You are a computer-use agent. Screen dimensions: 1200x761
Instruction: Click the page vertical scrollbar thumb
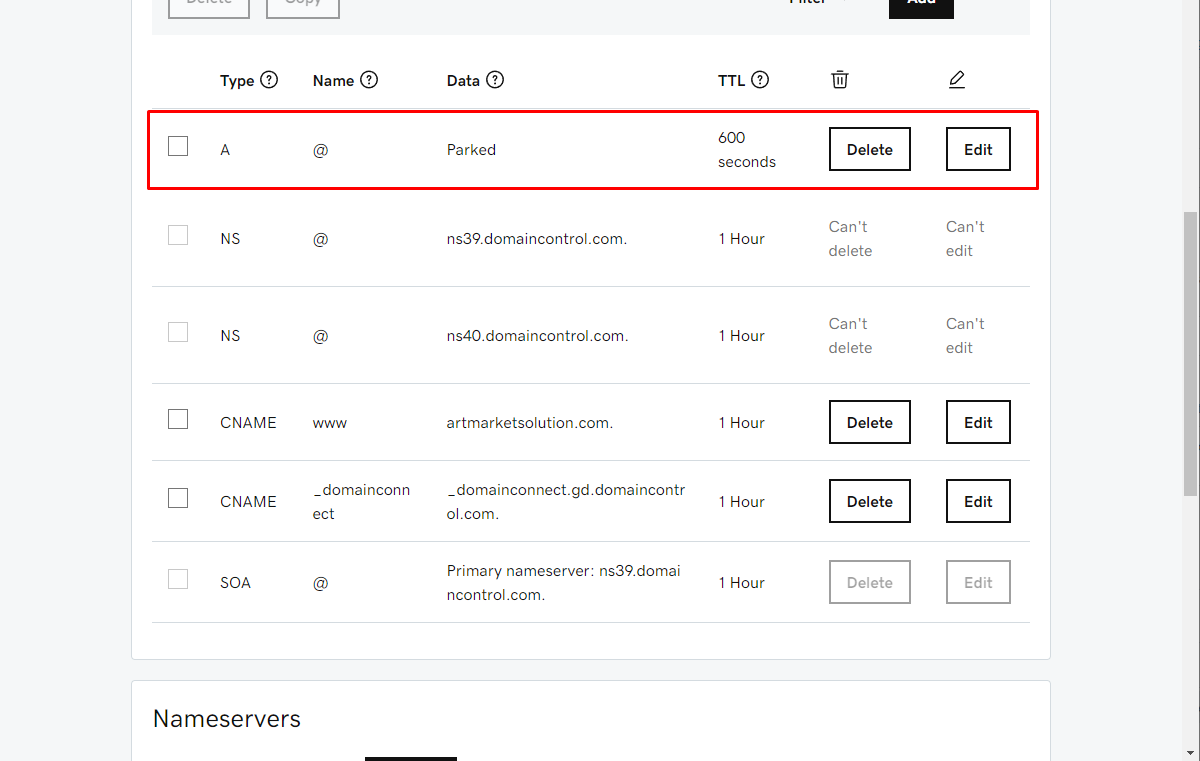click(1190, 354)
